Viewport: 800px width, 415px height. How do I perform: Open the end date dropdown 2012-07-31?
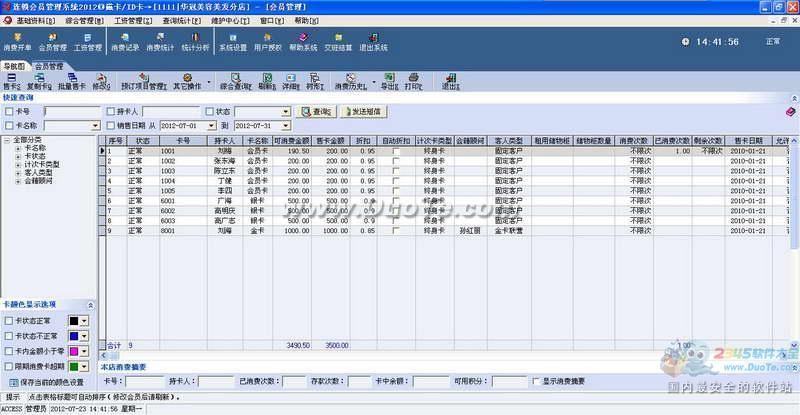[x=286, y=126]
